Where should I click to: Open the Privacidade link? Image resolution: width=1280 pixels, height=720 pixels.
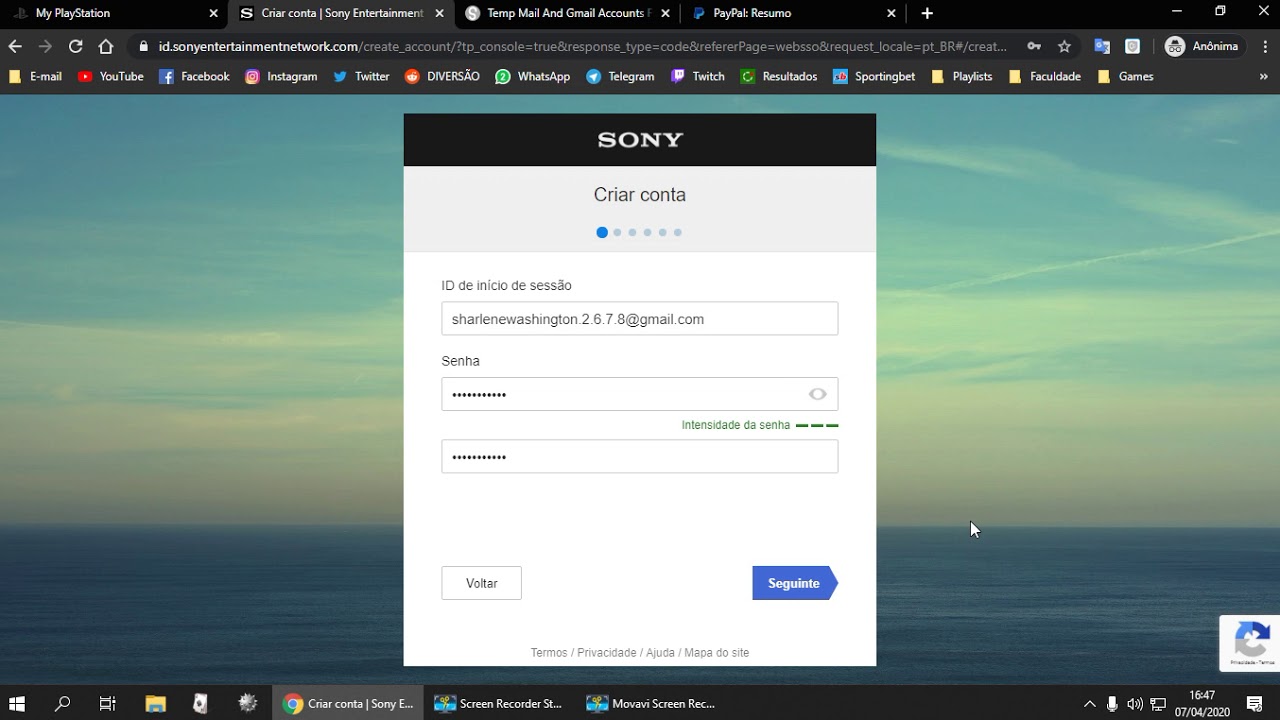click(607, 653)
